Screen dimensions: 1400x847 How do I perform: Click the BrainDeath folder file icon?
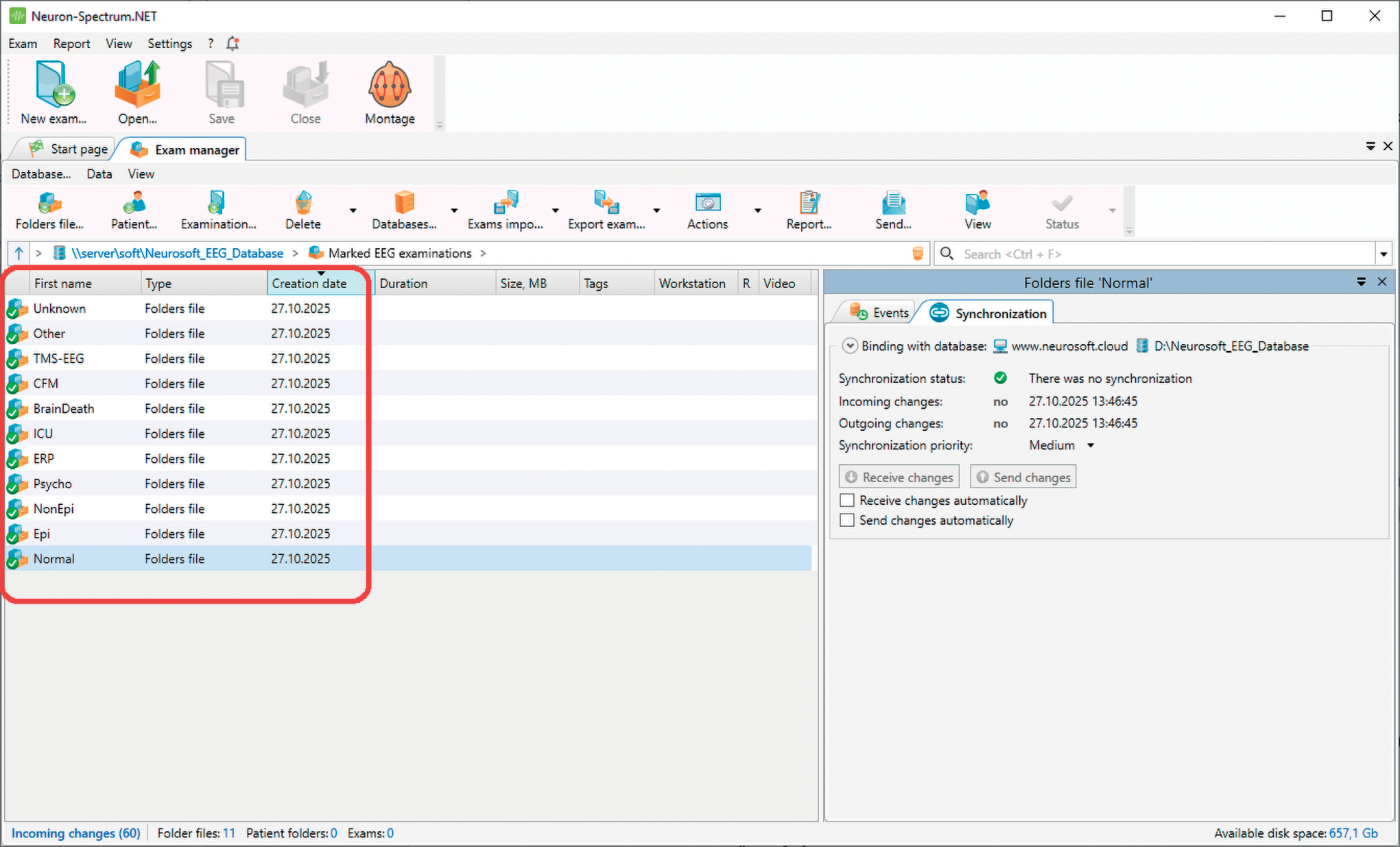tap(16, 410)
